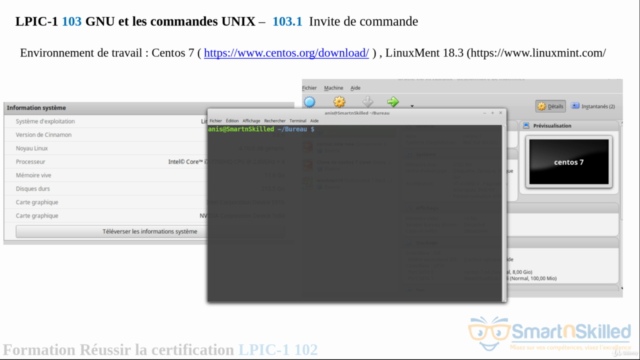Screen dimensions: 640x360
Task: Open the VirtualBox Fichier menu
Action: tap(309, 88)
